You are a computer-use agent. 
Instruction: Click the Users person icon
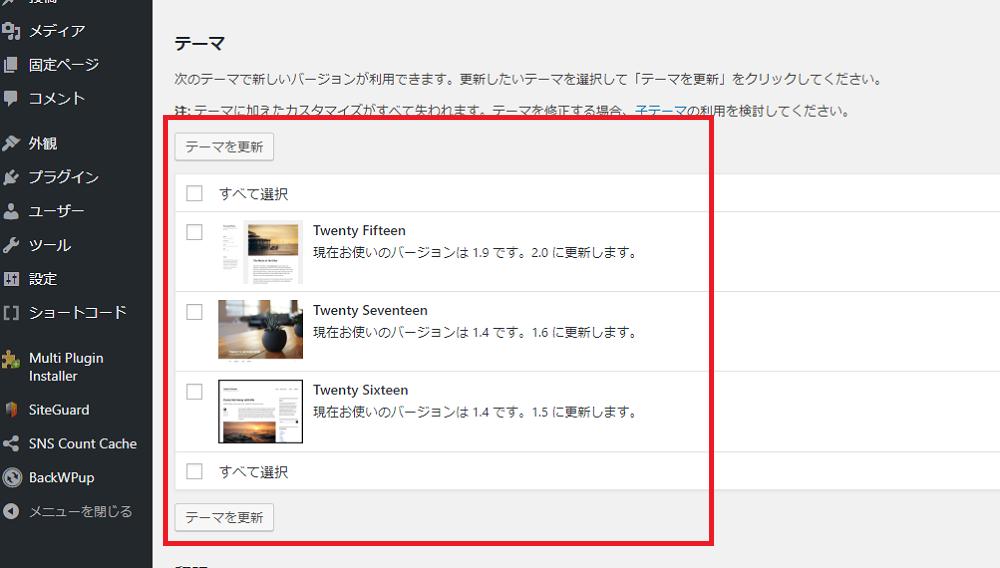[x=11, y=211]
